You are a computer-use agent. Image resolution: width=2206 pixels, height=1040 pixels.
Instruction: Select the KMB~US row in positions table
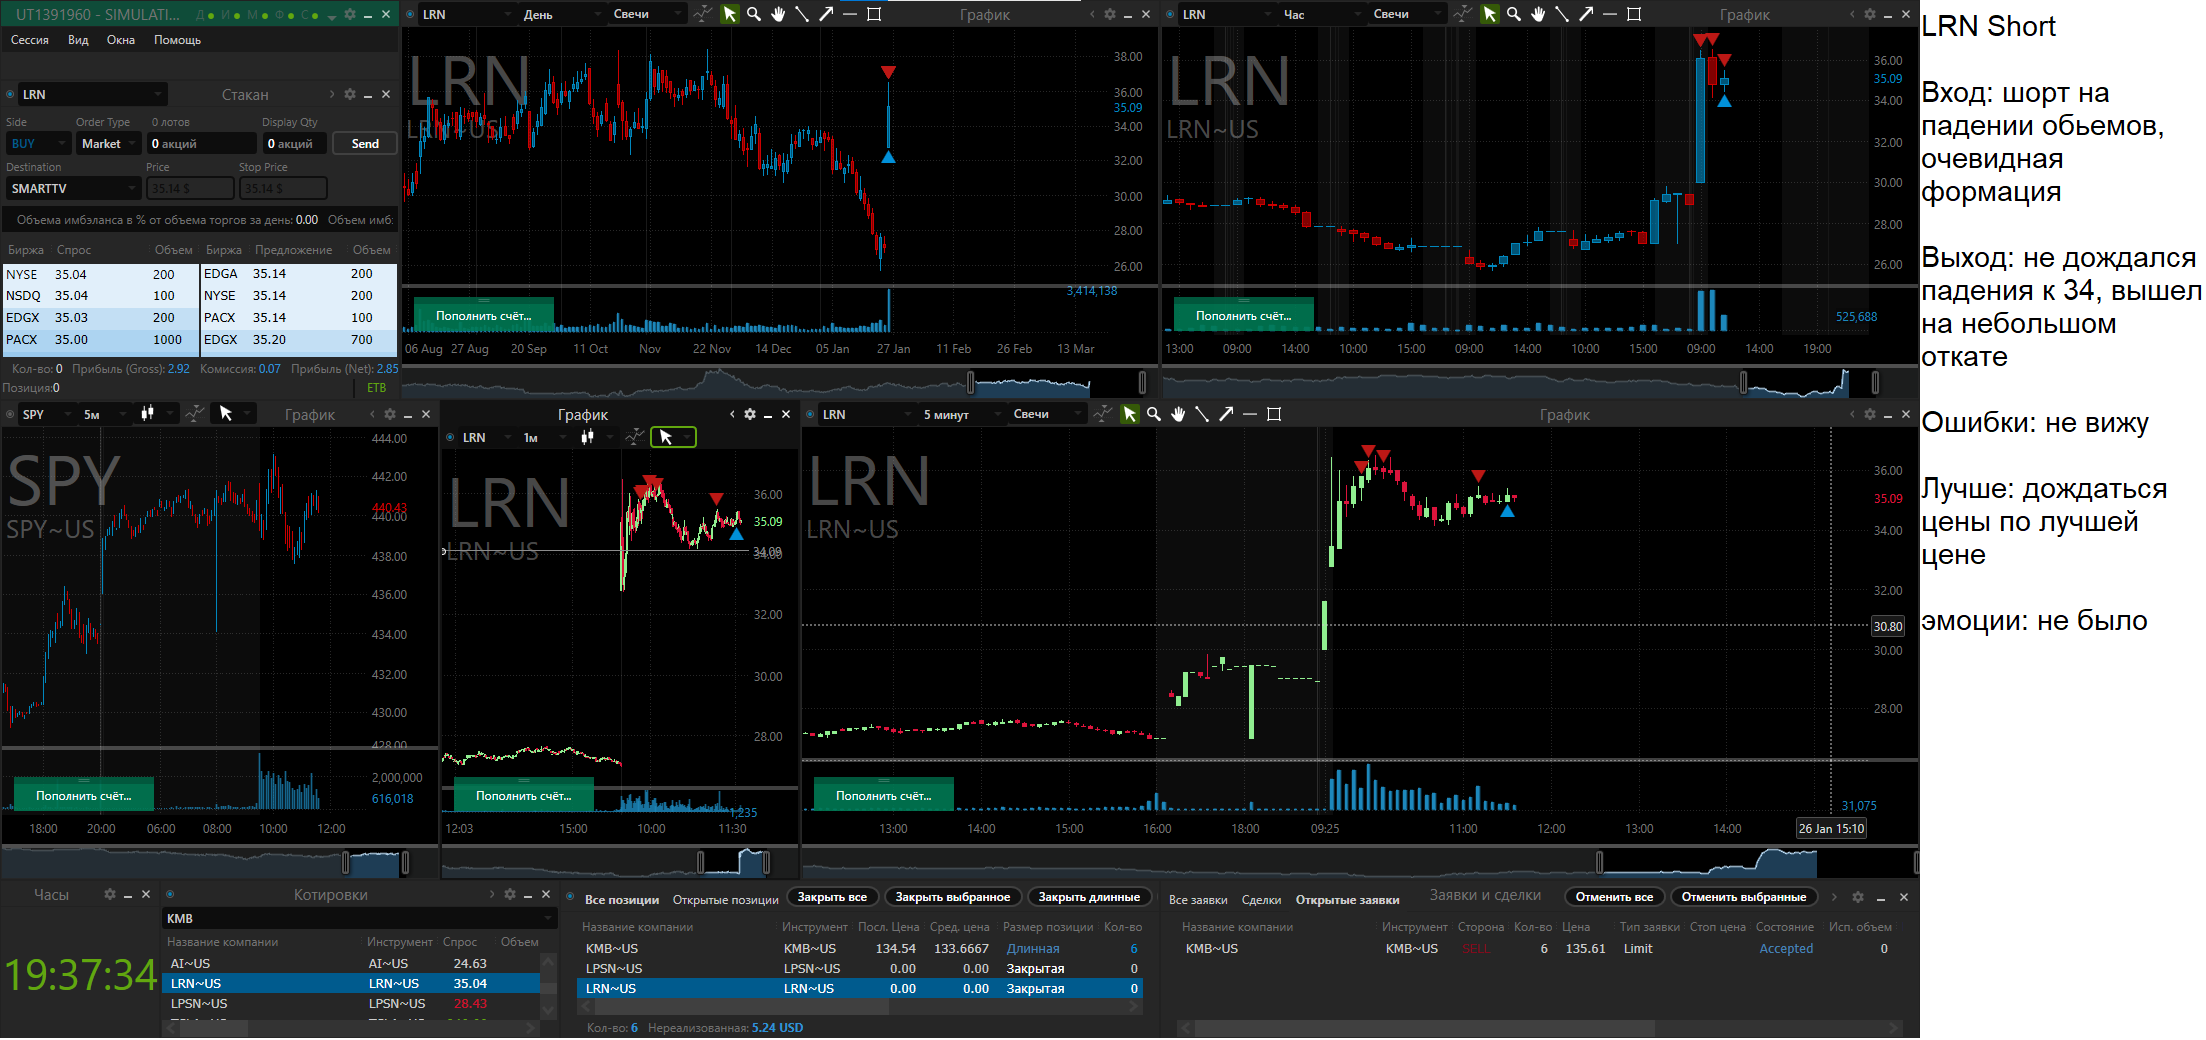pyautogui.click(x=860, y=949)
